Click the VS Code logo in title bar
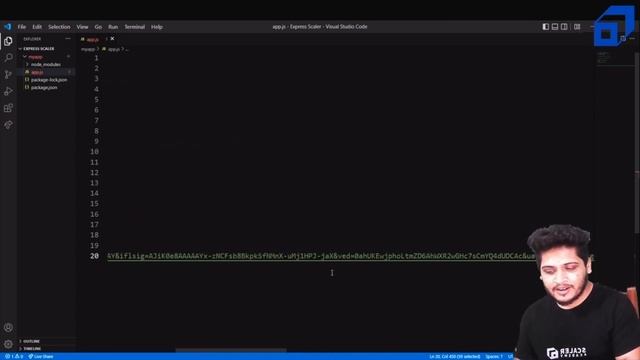 point(8,27)
